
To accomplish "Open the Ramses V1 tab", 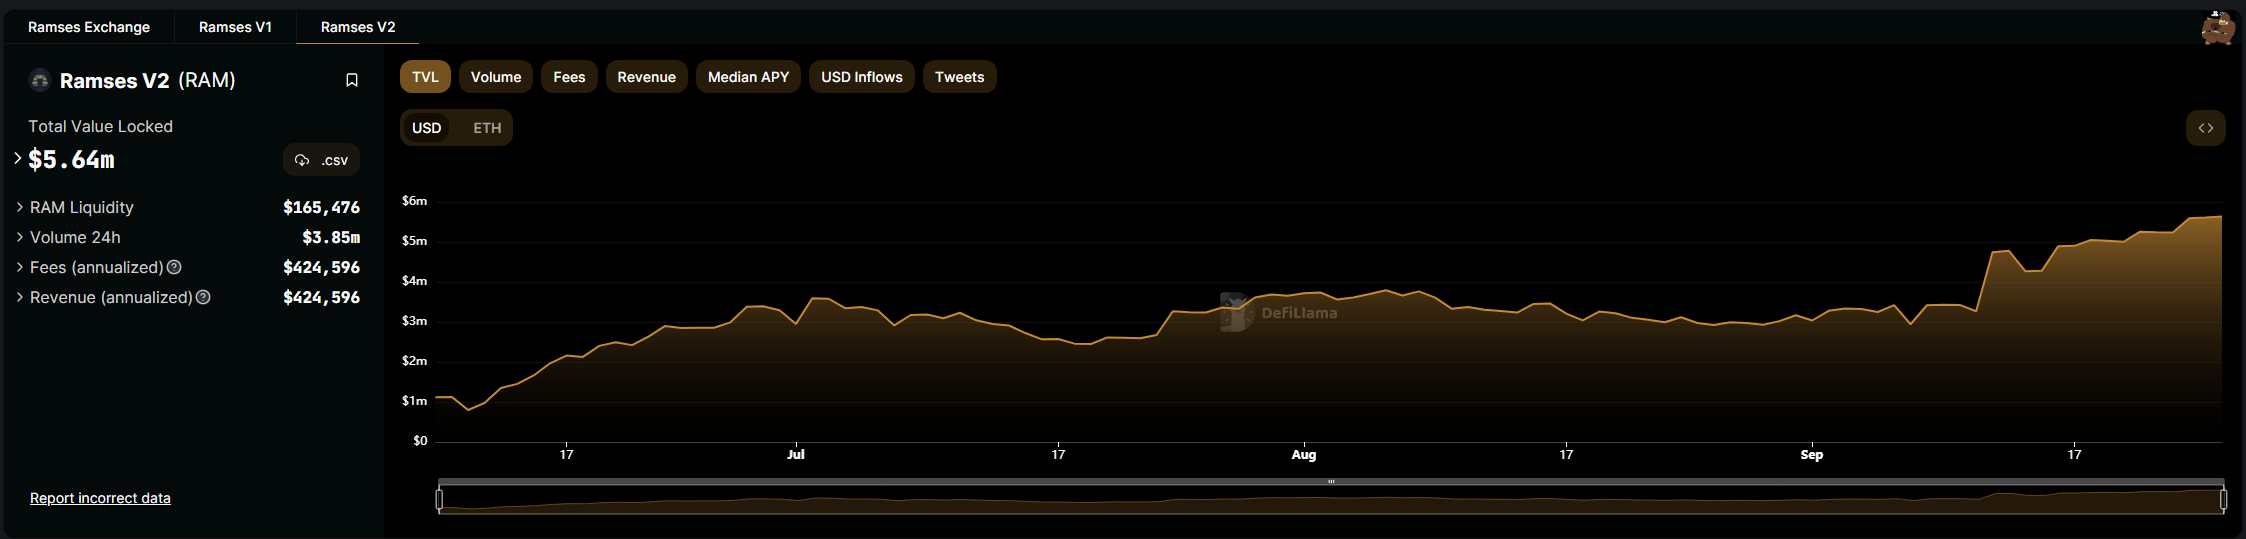I will click(235, 27).
